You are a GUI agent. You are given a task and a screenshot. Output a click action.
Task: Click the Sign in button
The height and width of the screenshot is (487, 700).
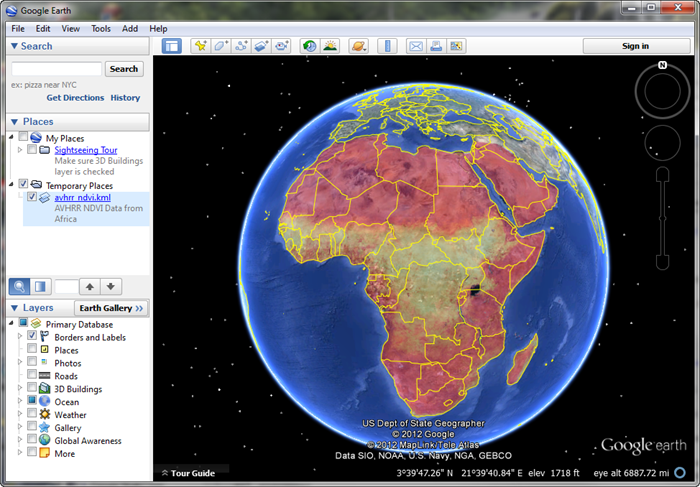point(635,46)
